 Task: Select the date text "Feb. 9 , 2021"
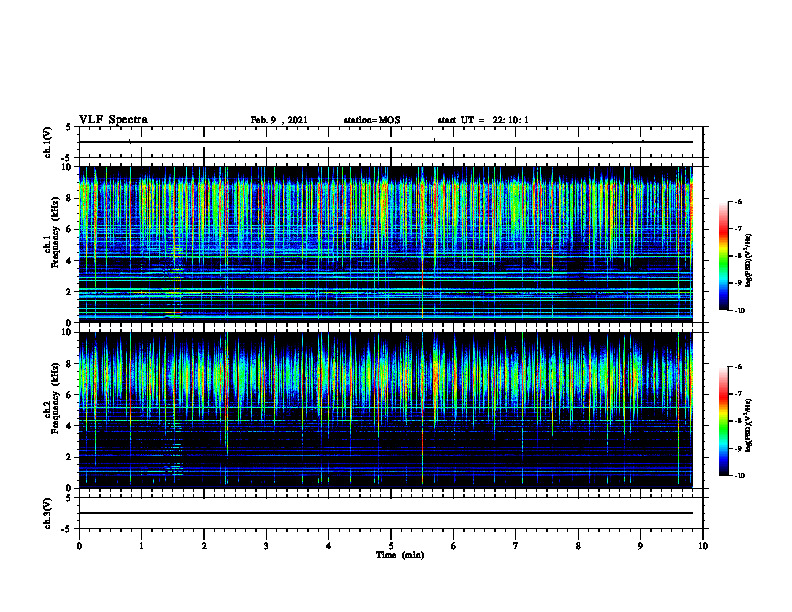pyautogui.click(x=279, y=120)
